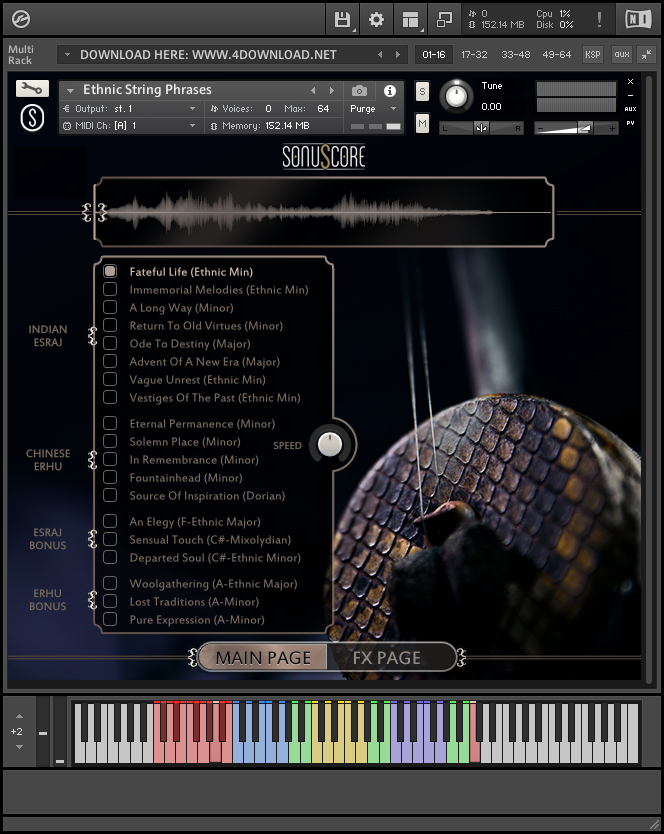Click the Native Instruments NI logo
Screen dimensions: 664x834
(637, 20)
